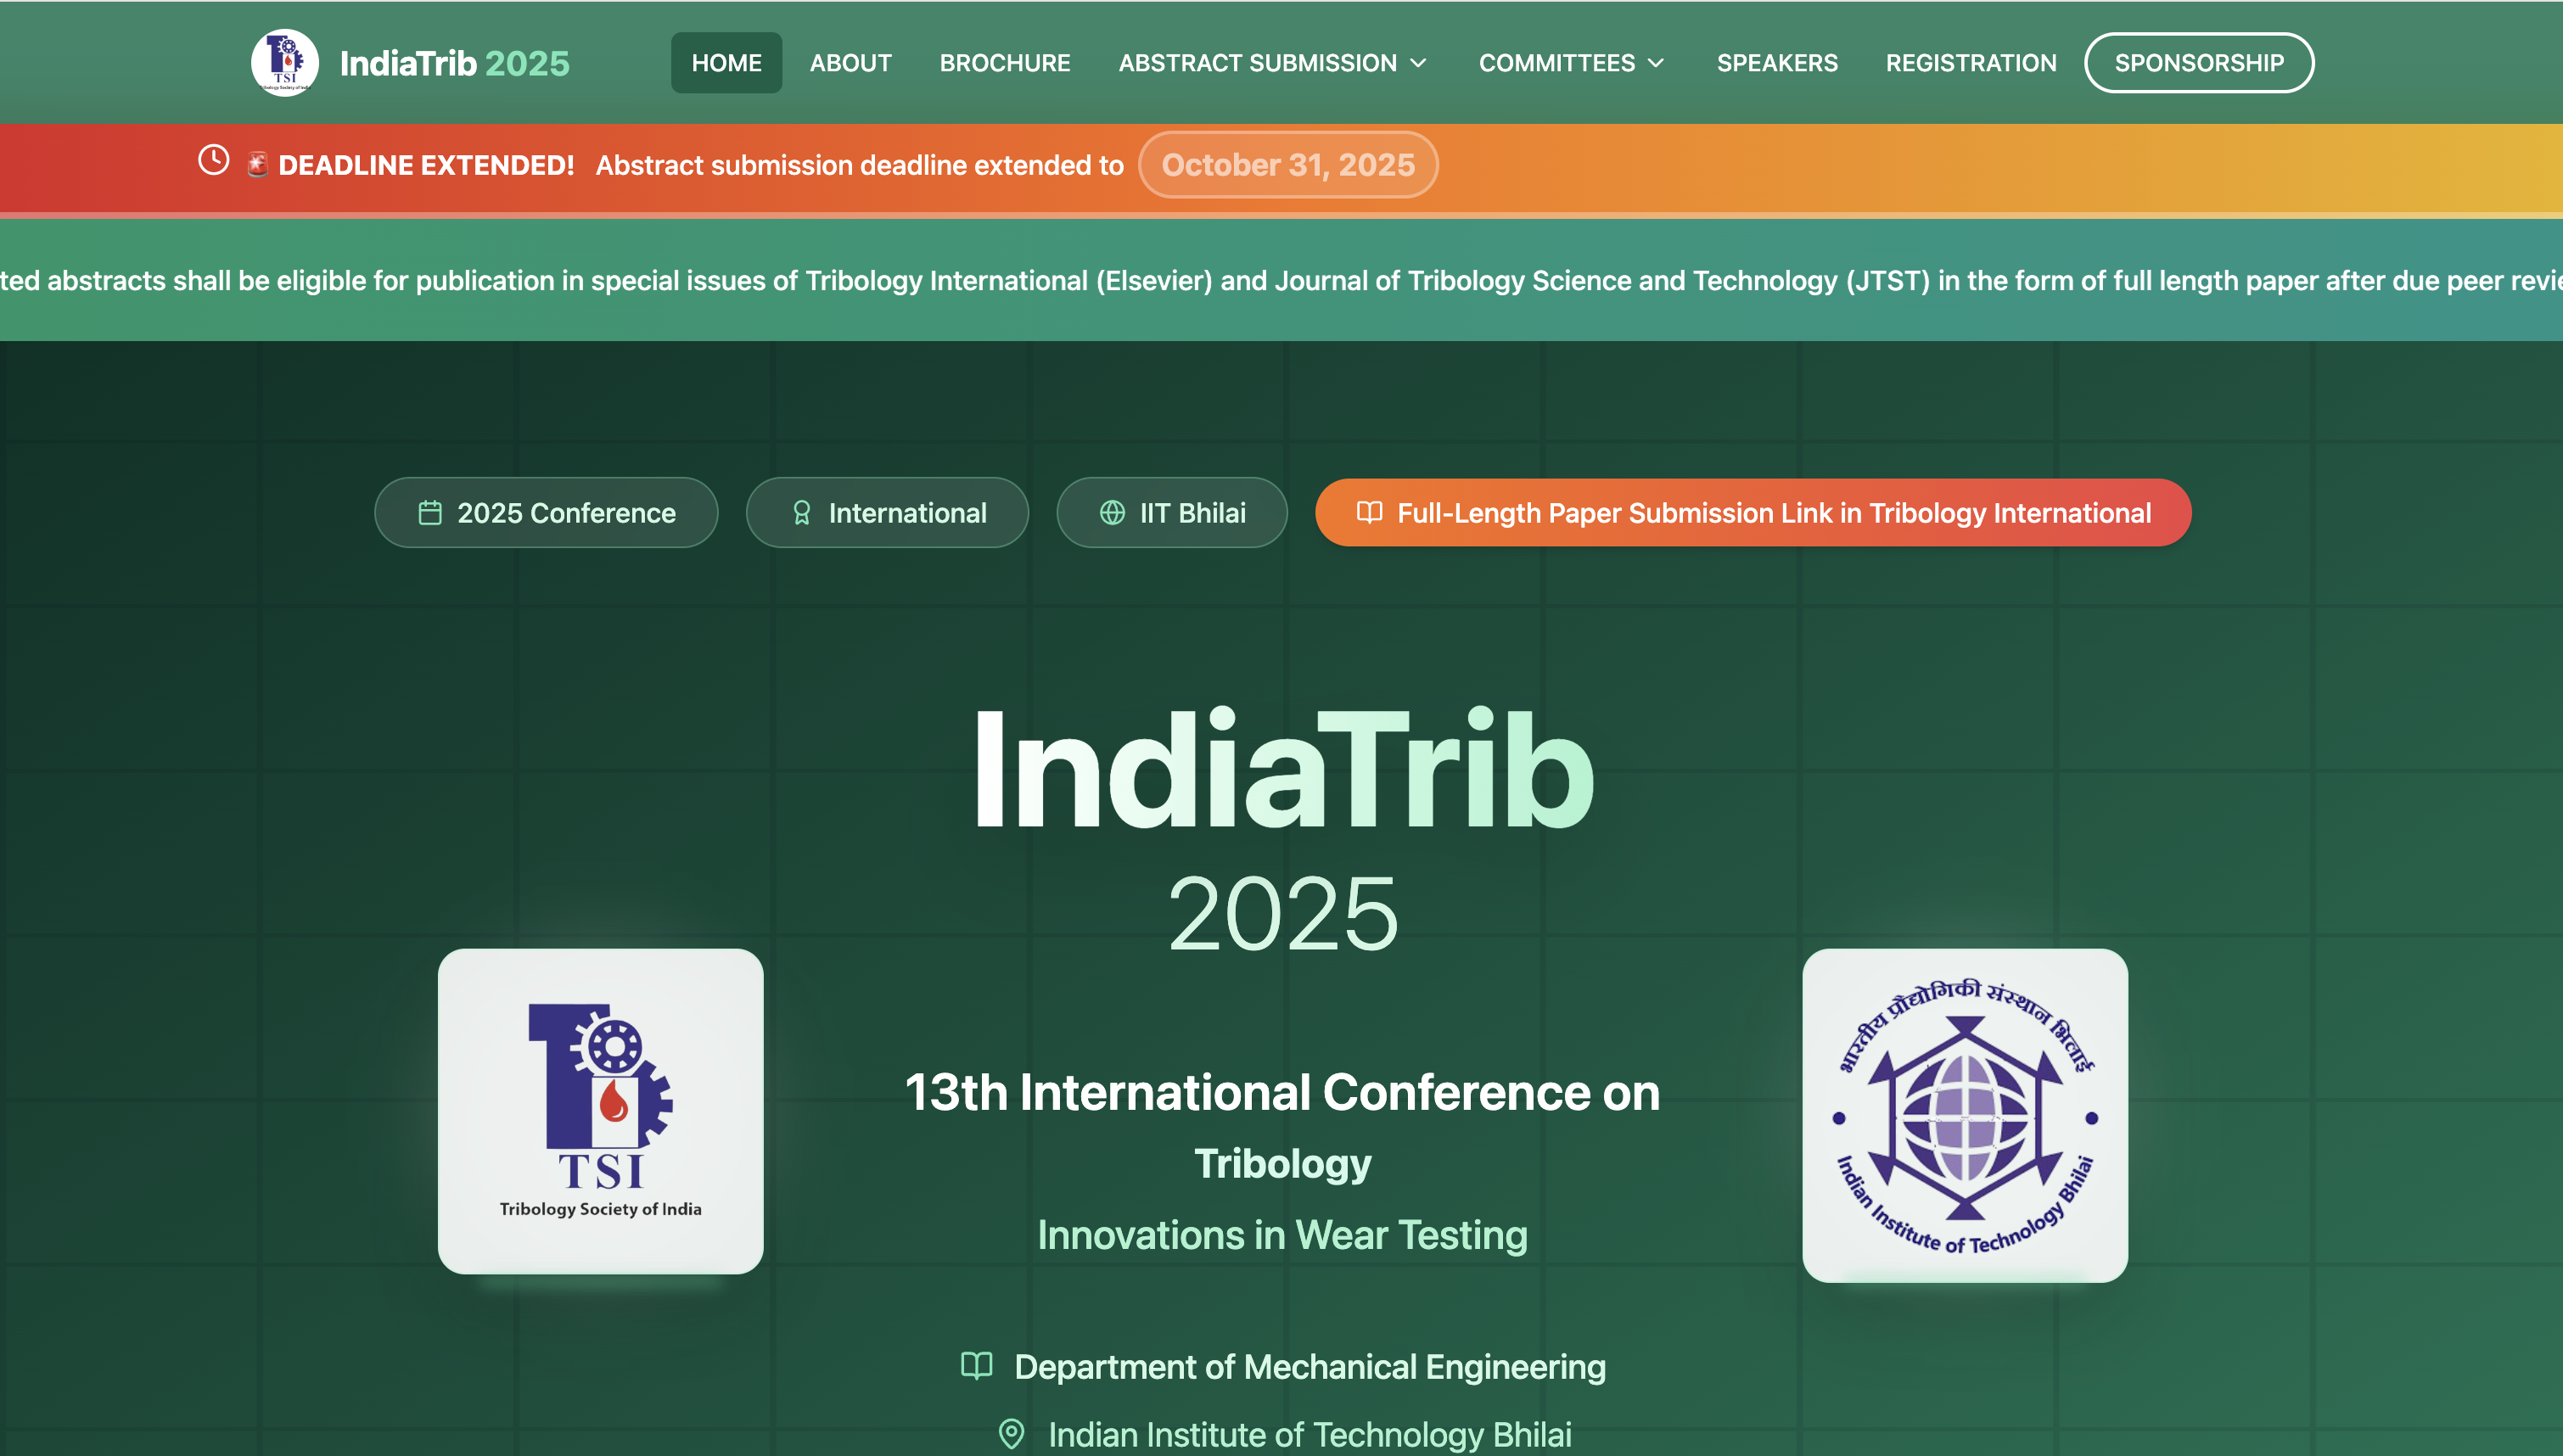
Task: Select the International badge
Action: [887, 513]
